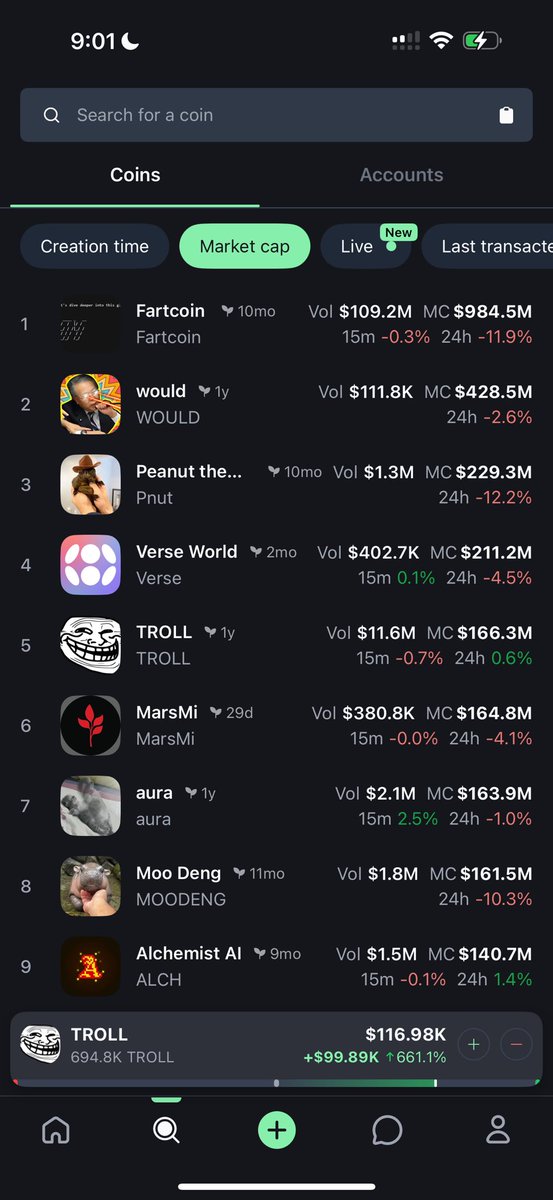Image resolution: width=553 pixels, height=1200 pixels.
Task: Switch to the Coins tab
Action: 135,175
